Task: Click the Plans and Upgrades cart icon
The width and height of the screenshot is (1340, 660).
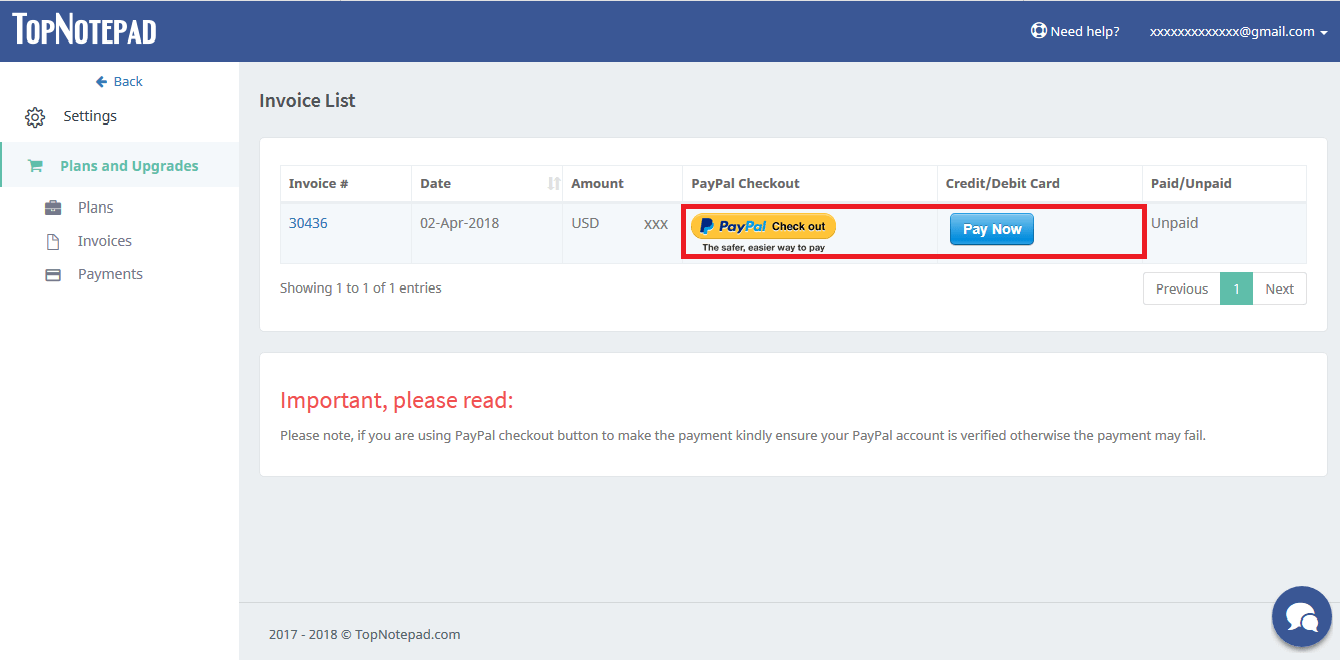Action: 35,166
